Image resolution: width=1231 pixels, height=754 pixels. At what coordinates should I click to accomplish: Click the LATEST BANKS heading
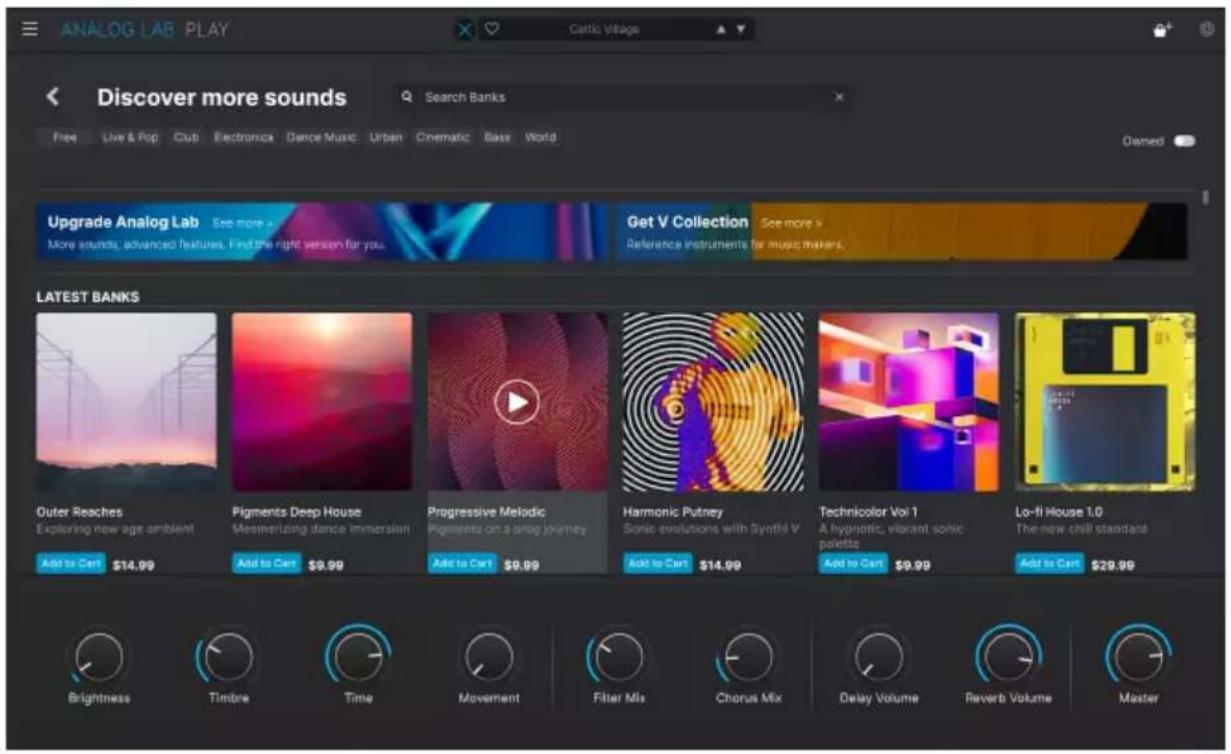[x=88, y=297]
